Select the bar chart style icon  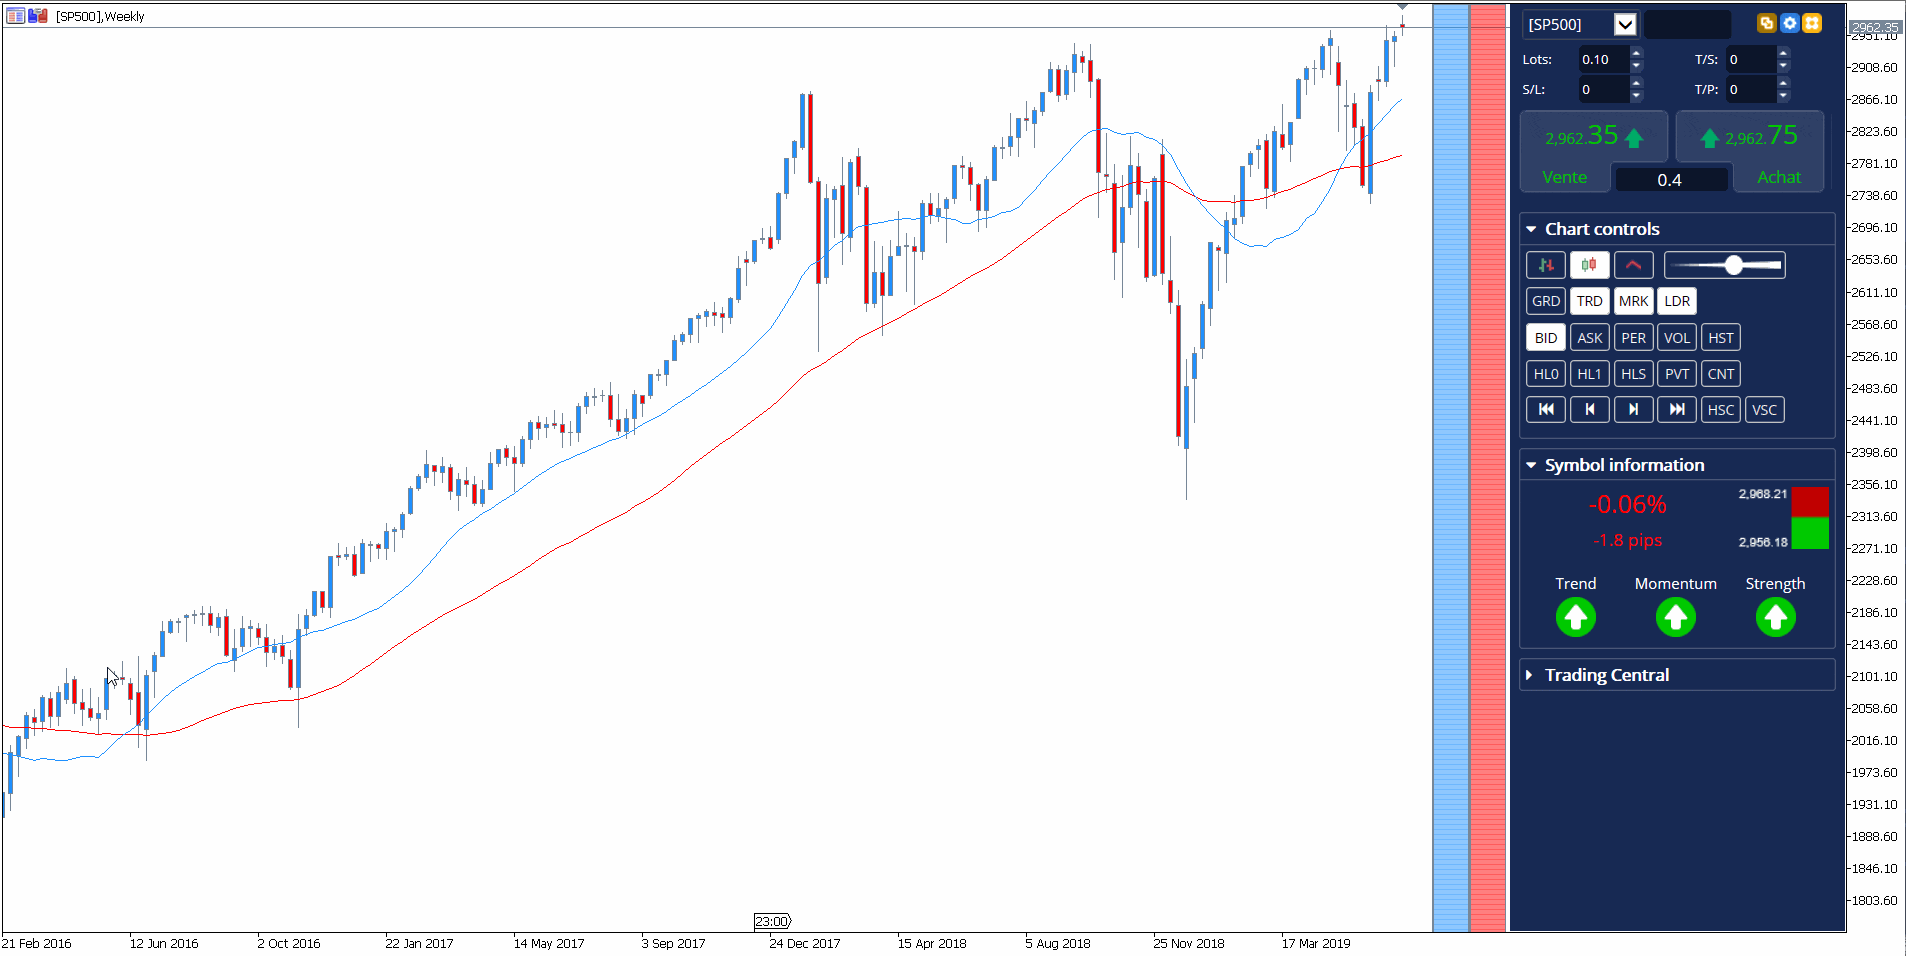point(1545,265)
